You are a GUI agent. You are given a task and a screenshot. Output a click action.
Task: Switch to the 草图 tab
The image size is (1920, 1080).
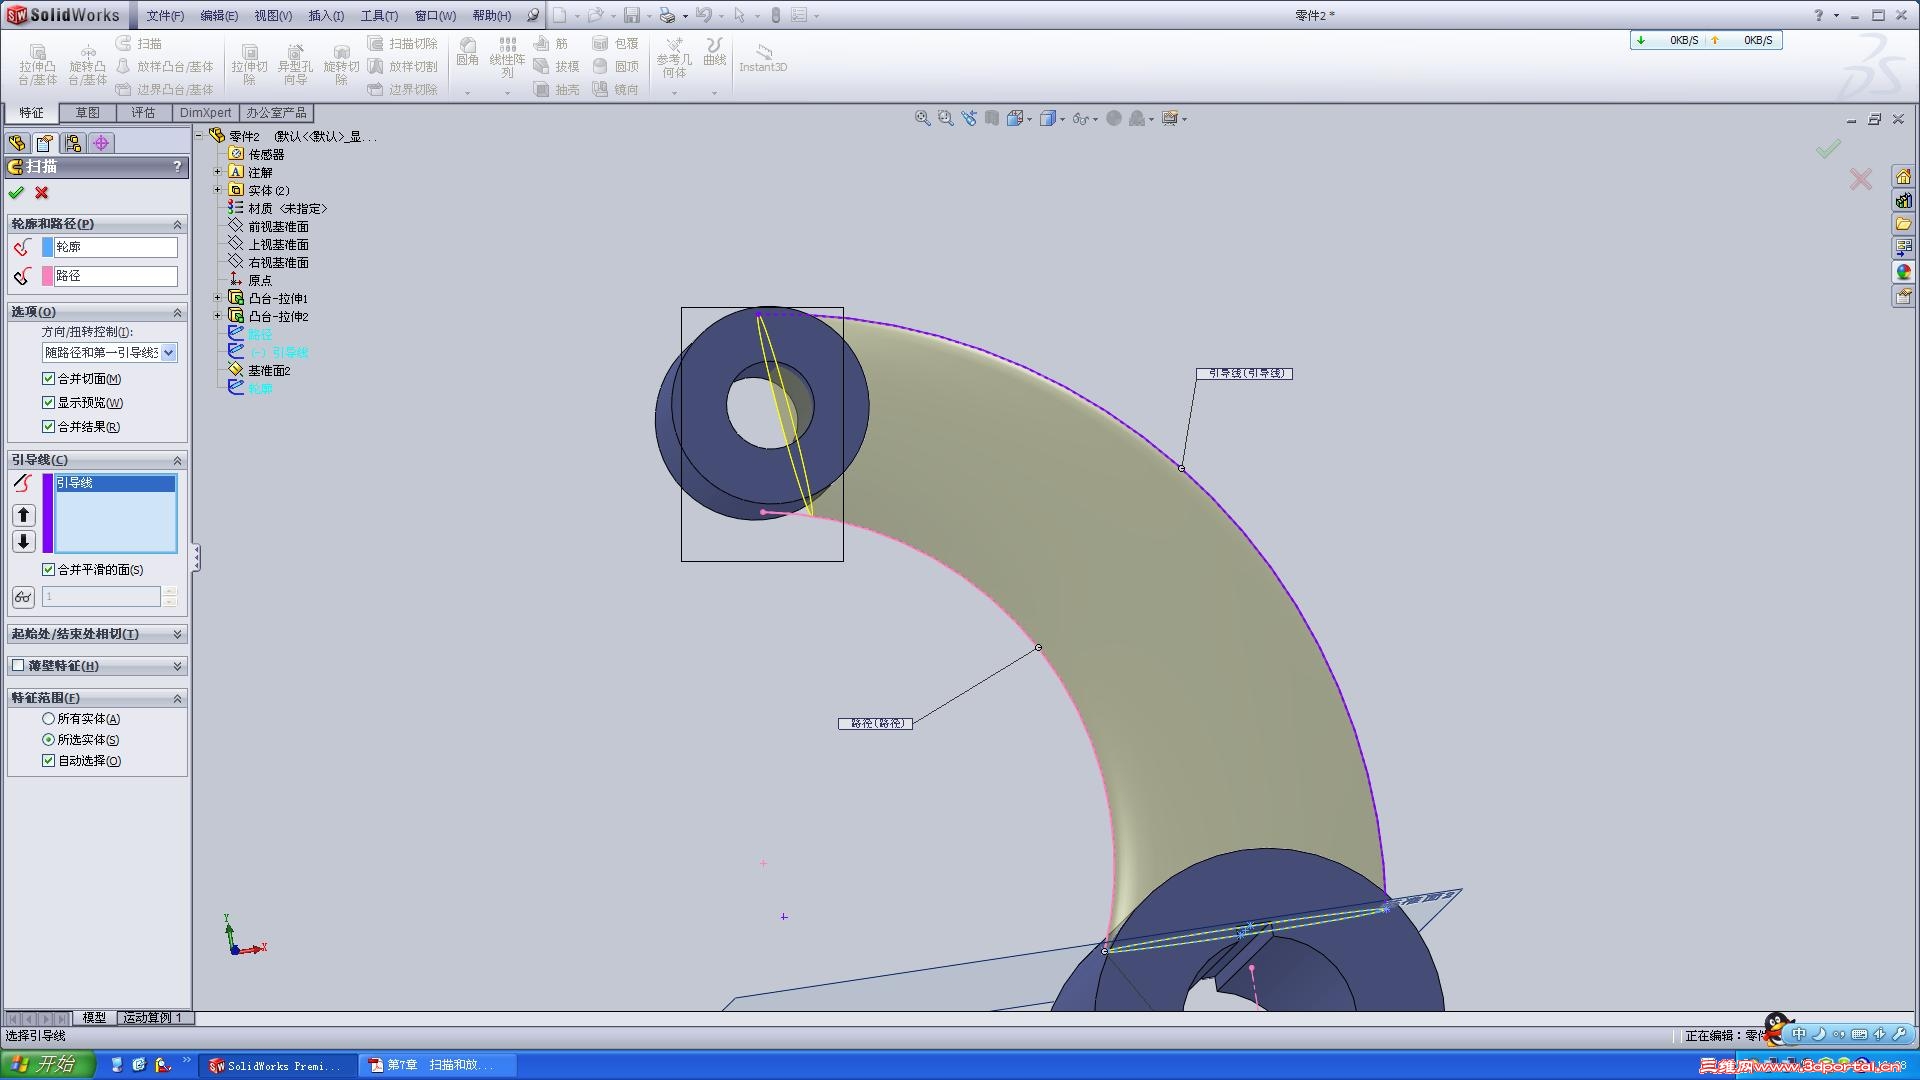(87, 113)
